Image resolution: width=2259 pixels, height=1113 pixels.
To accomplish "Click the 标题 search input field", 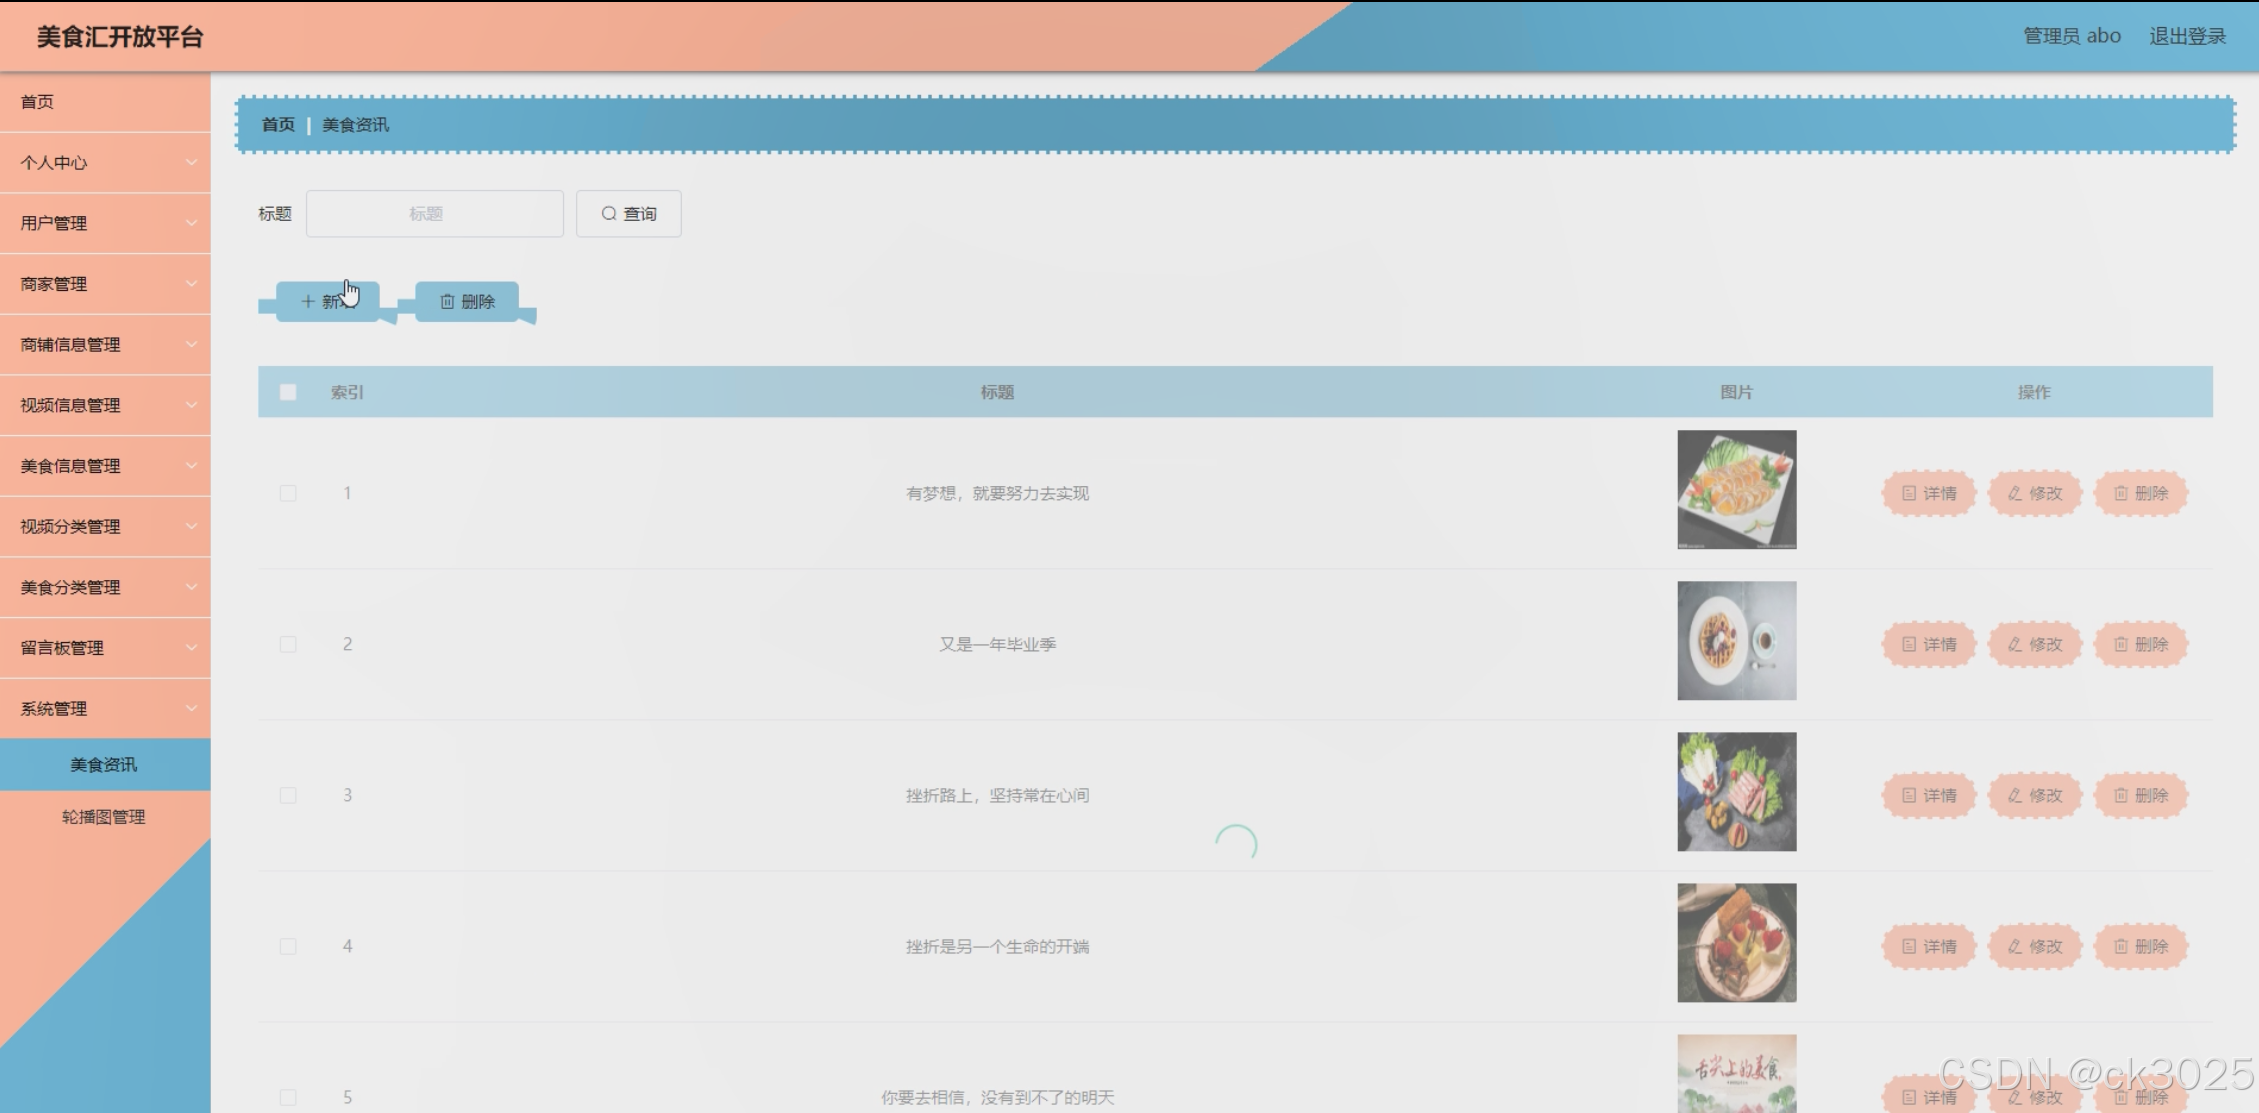I will tap(434, 214).
